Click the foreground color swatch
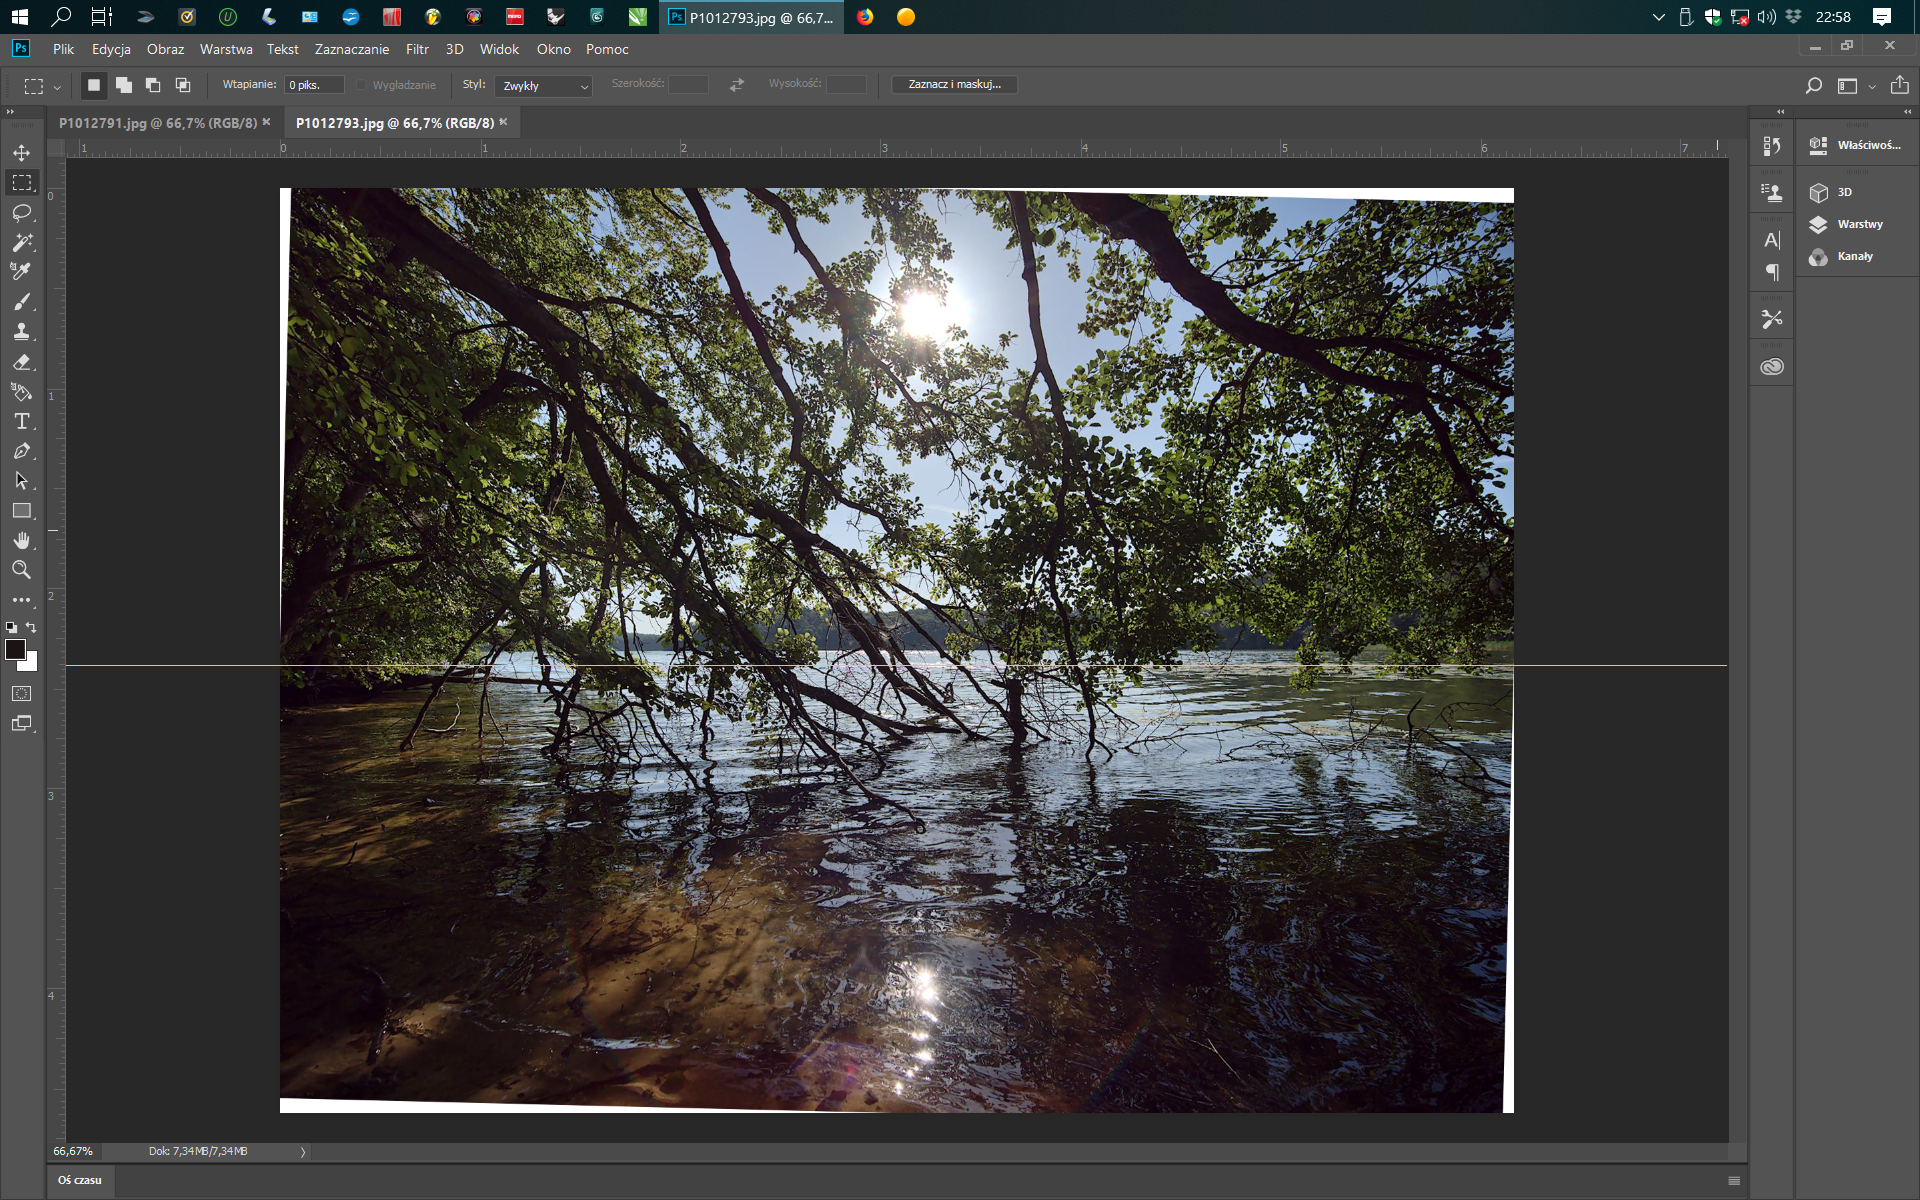Image resolution: width=1920 pixels, height=1200 pixels. [14, 650]
